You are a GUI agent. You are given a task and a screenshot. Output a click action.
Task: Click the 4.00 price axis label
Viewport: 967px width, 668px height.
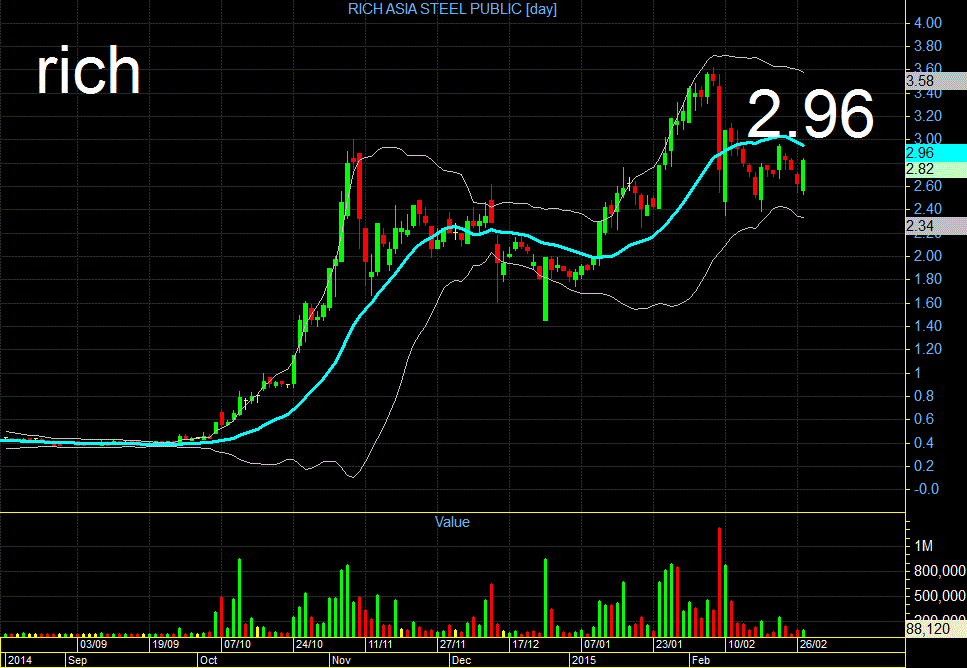tap(928, 23)
